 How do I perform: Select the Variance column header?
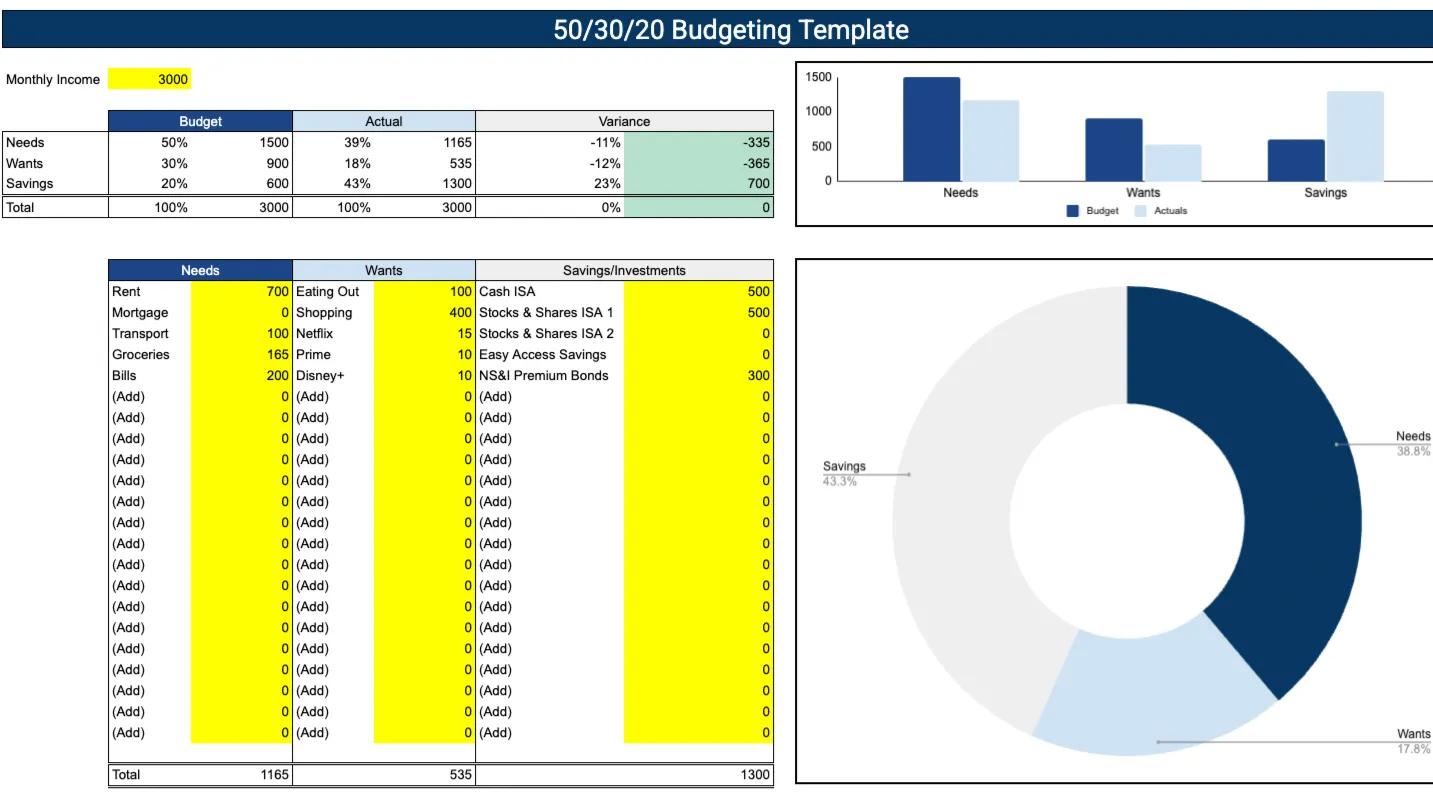[x=624, y=121]
